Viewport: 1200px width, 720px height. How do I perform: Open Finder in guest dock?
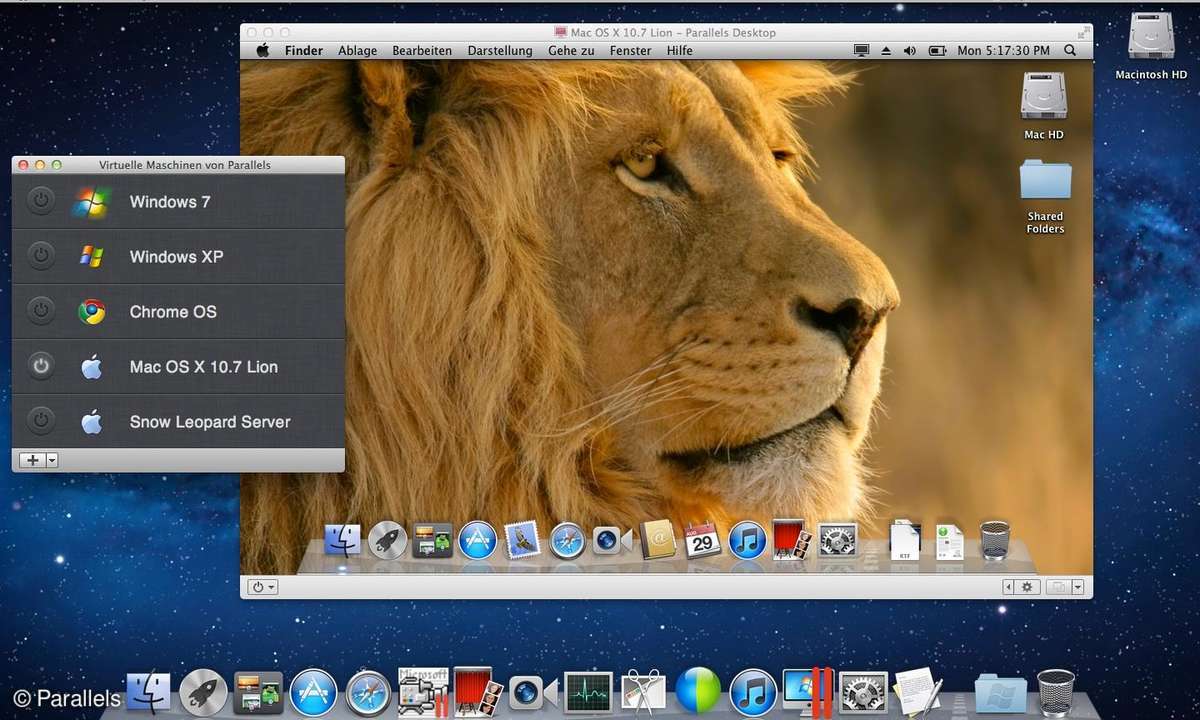pos(342,540)
